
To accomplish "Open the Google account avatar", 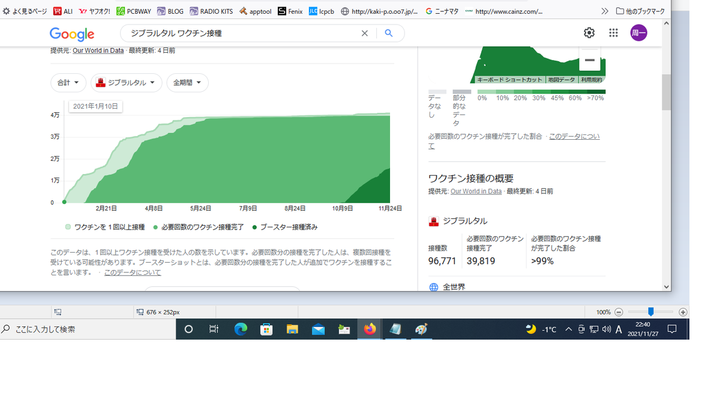I will [639, 33].
